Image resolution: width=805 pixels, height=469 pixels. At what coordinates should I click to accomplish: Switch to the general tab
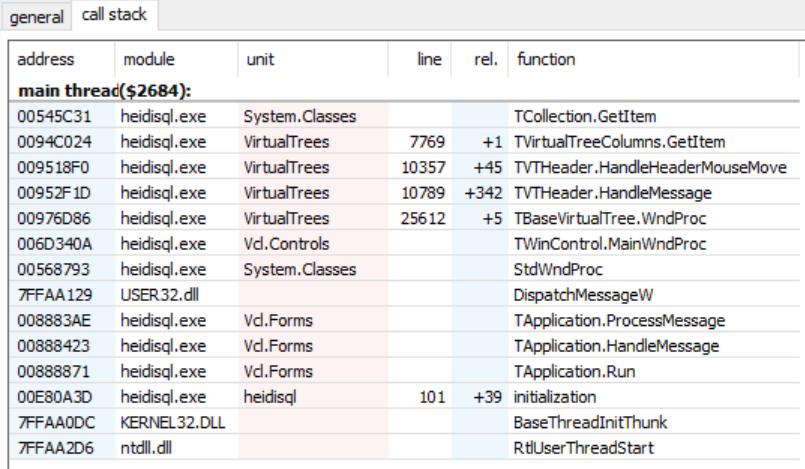click(36, 17)
